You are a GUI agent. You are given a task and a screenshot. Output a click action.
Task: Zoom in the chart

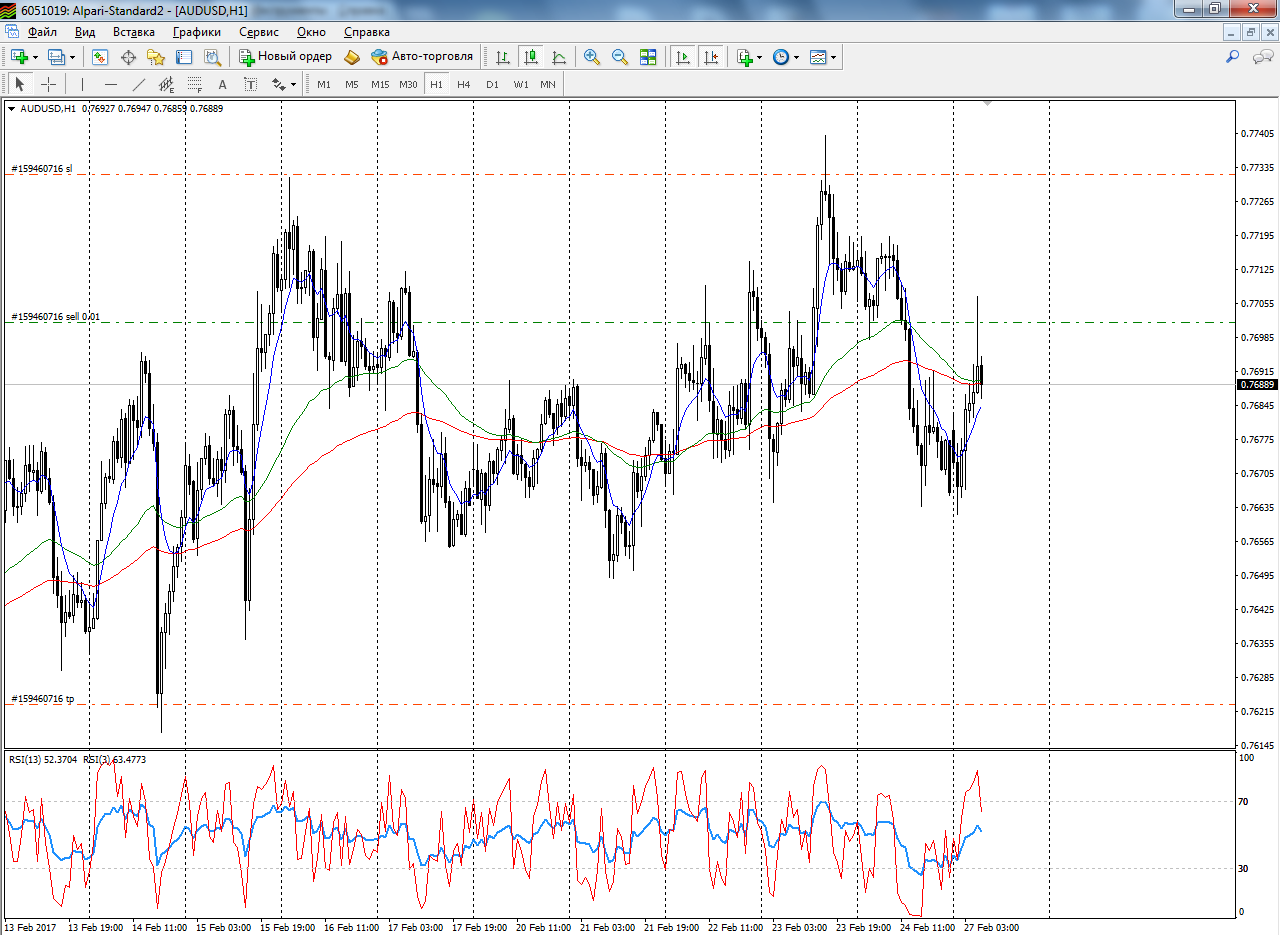click(592, 57)
